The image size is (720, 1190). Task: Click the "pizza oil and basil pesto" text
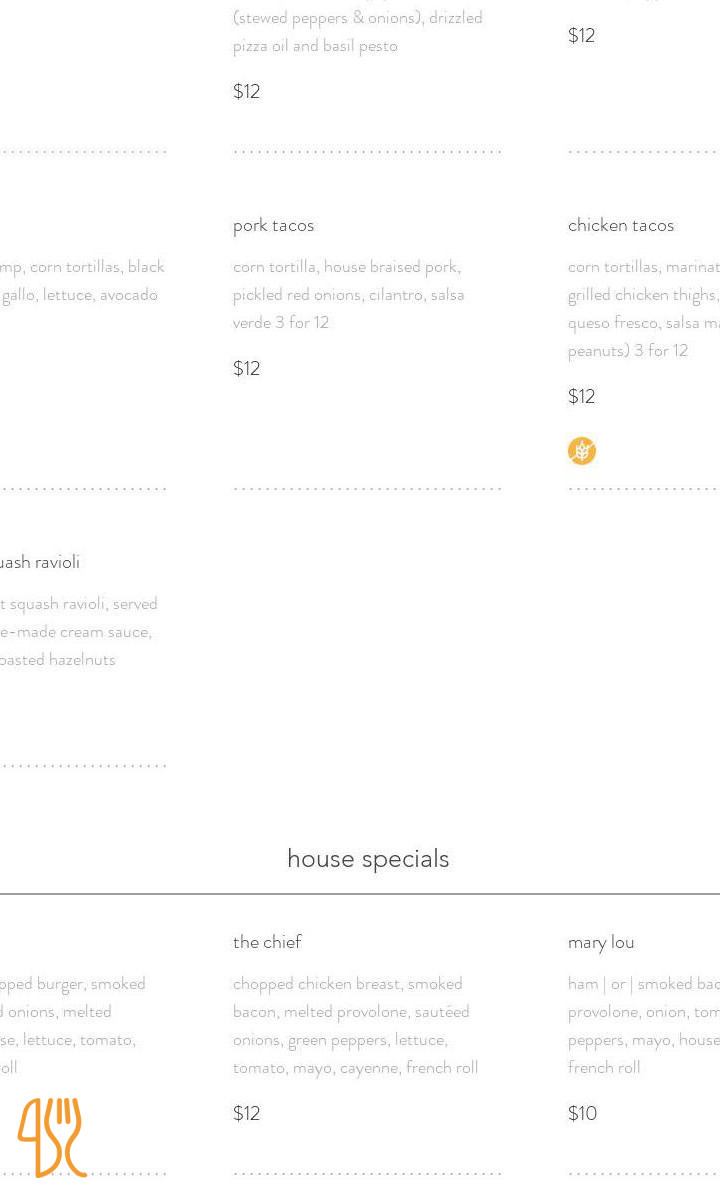(x=315, y=45)
